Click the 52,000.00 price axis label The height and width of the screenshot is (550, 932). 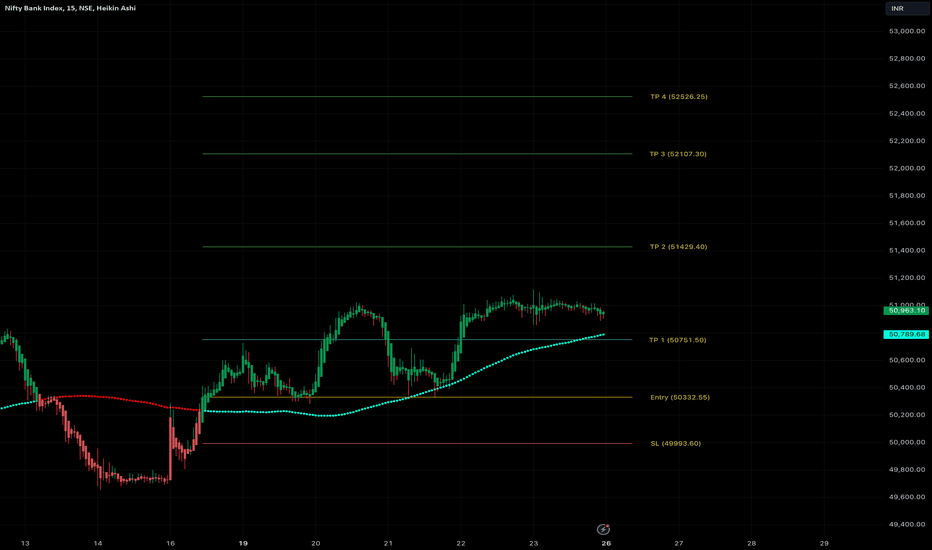[x=907, y=168]
